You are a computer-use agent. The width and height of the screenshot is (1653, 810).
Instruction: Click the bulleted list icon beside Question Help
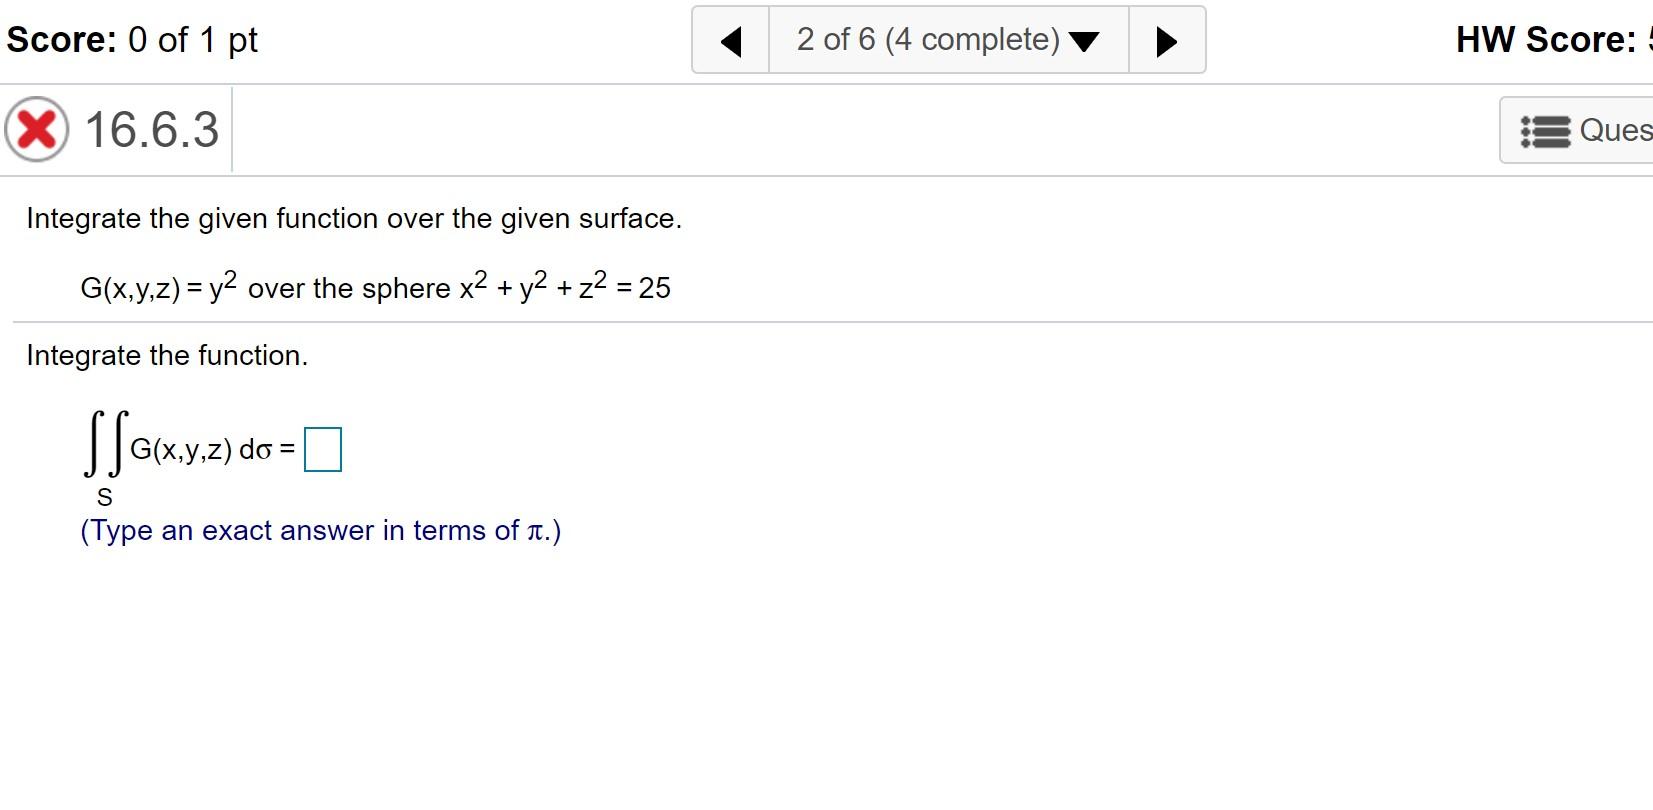pos(1546,130)
